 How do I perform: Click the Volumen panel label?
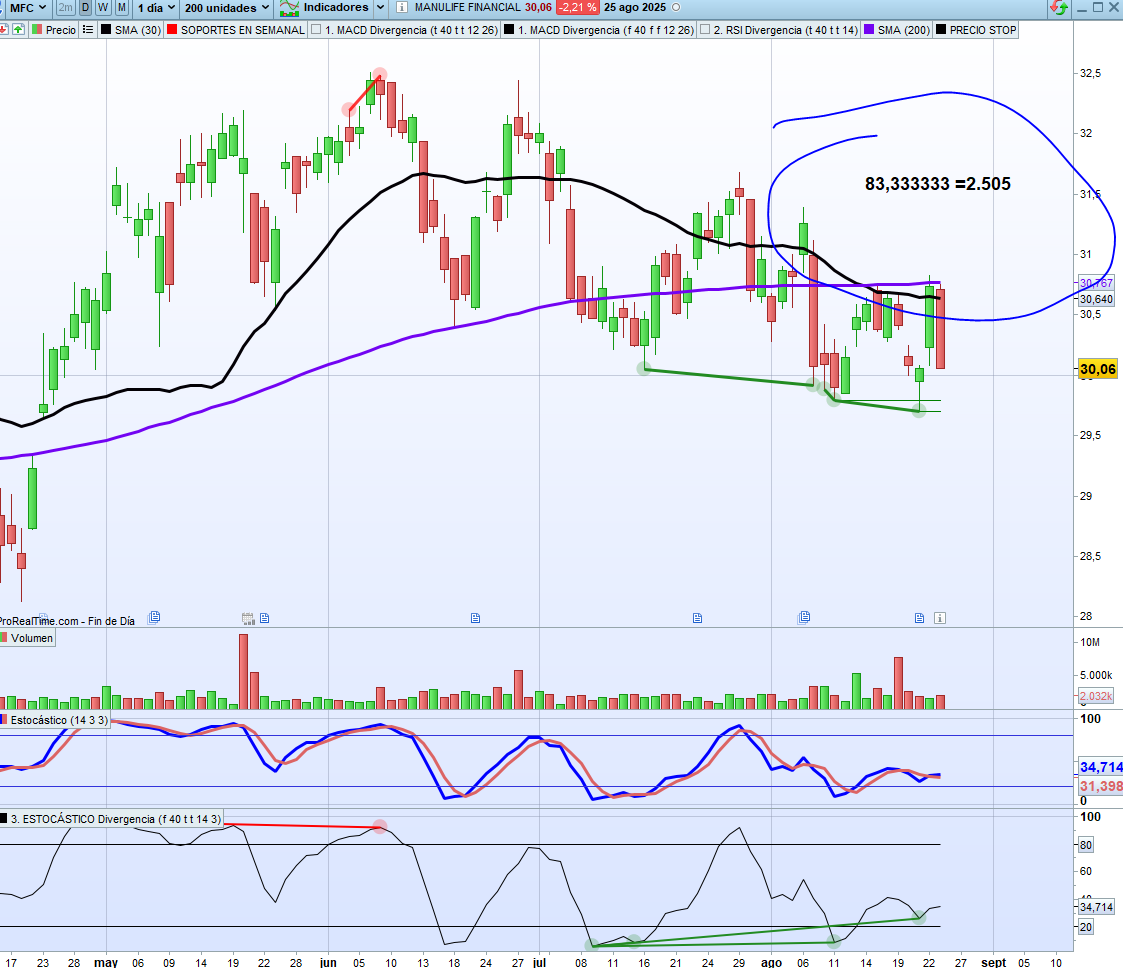coord(32,638)
